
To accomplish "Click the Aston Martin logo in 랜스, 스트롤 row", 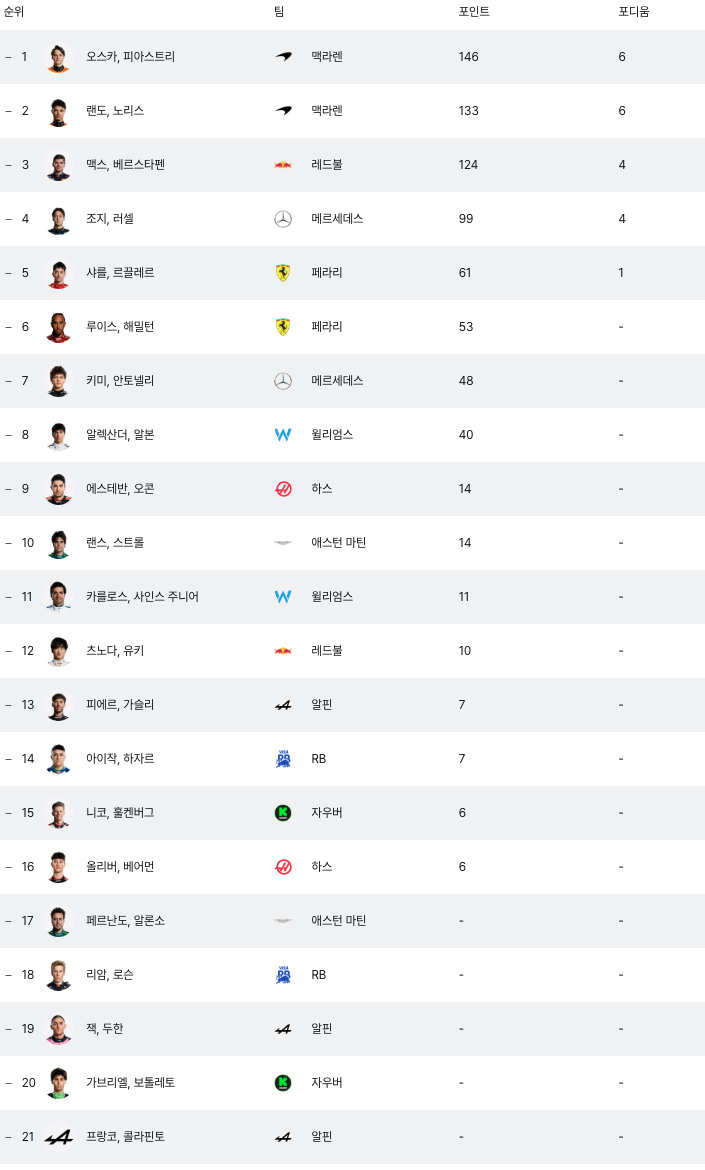I will click(x=283, y=543).
